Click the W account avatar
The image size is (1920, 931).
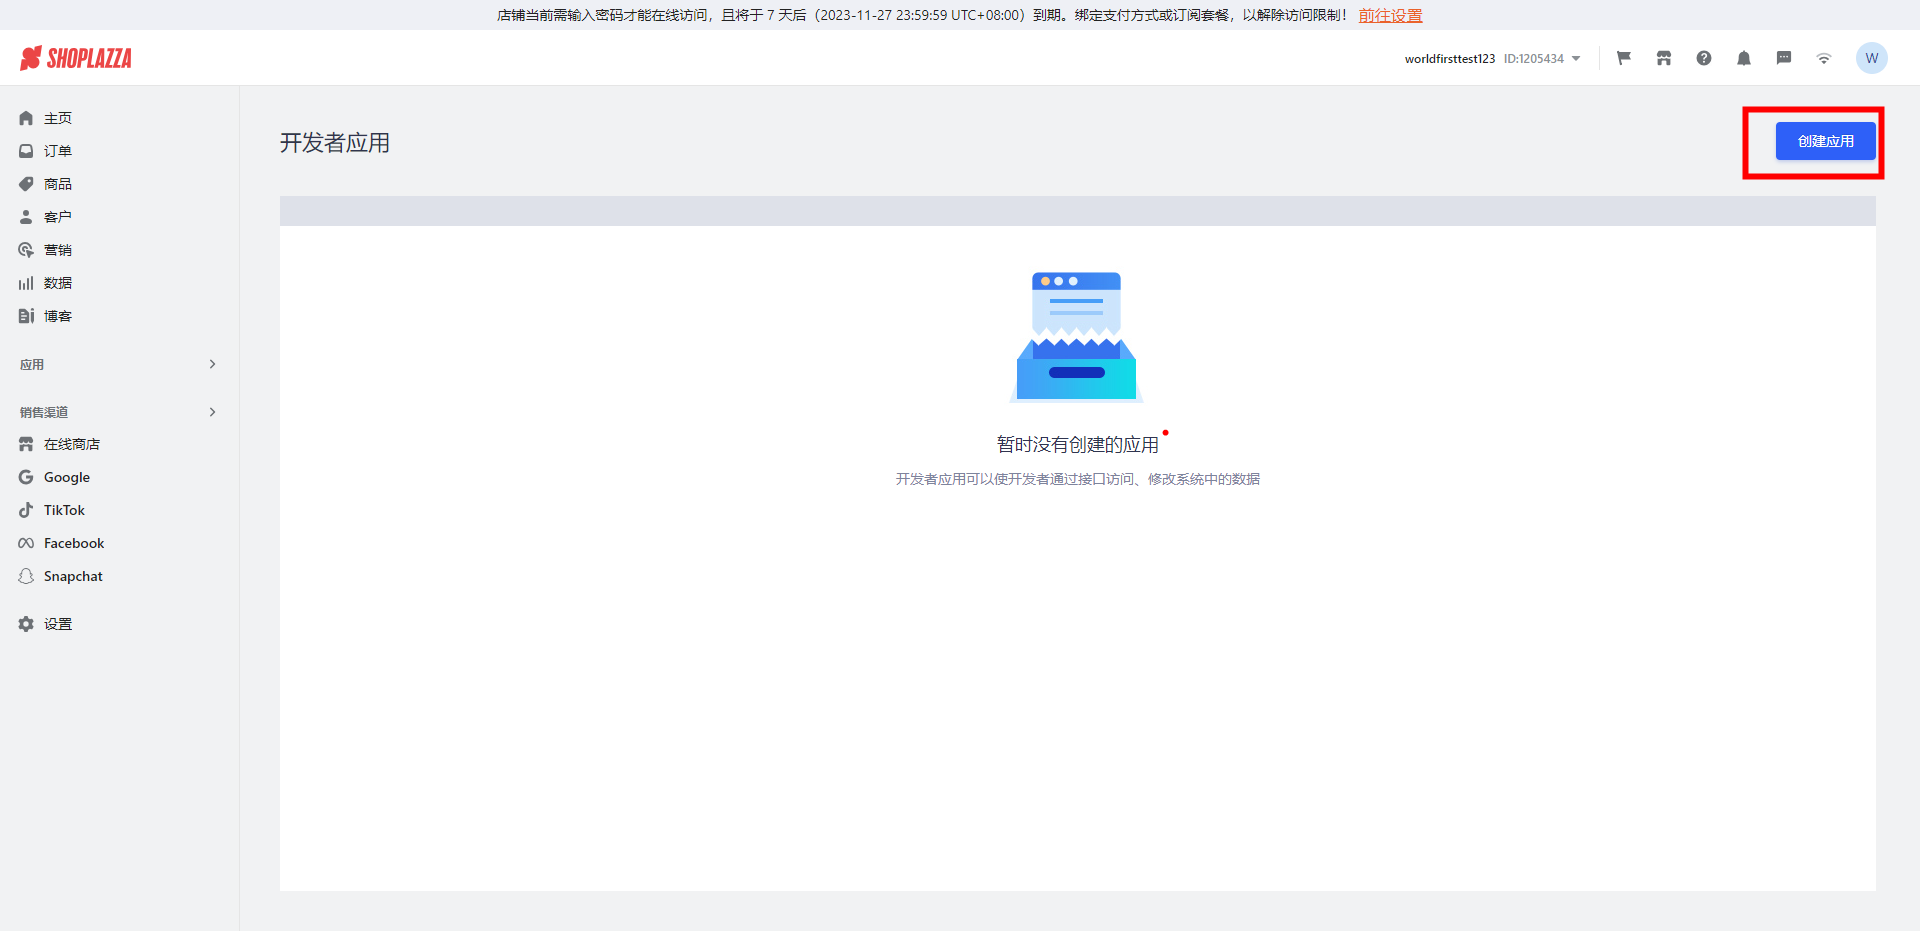1872,58
